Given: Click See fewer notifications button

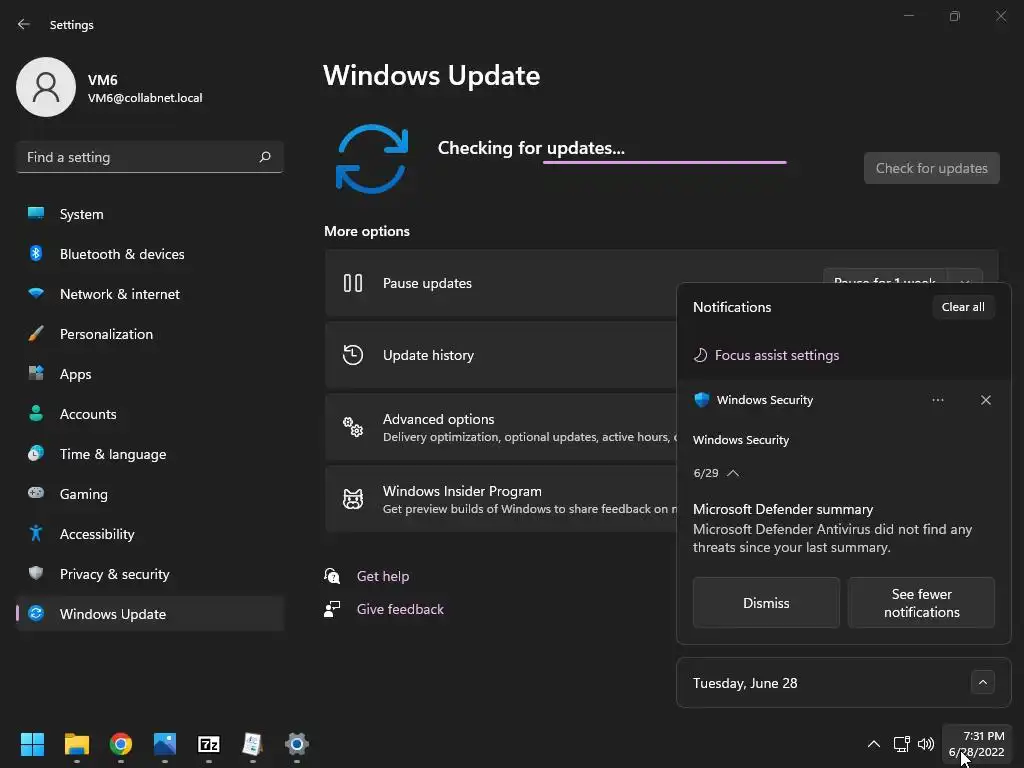Looking at the screenshot, I should point(921,603).
